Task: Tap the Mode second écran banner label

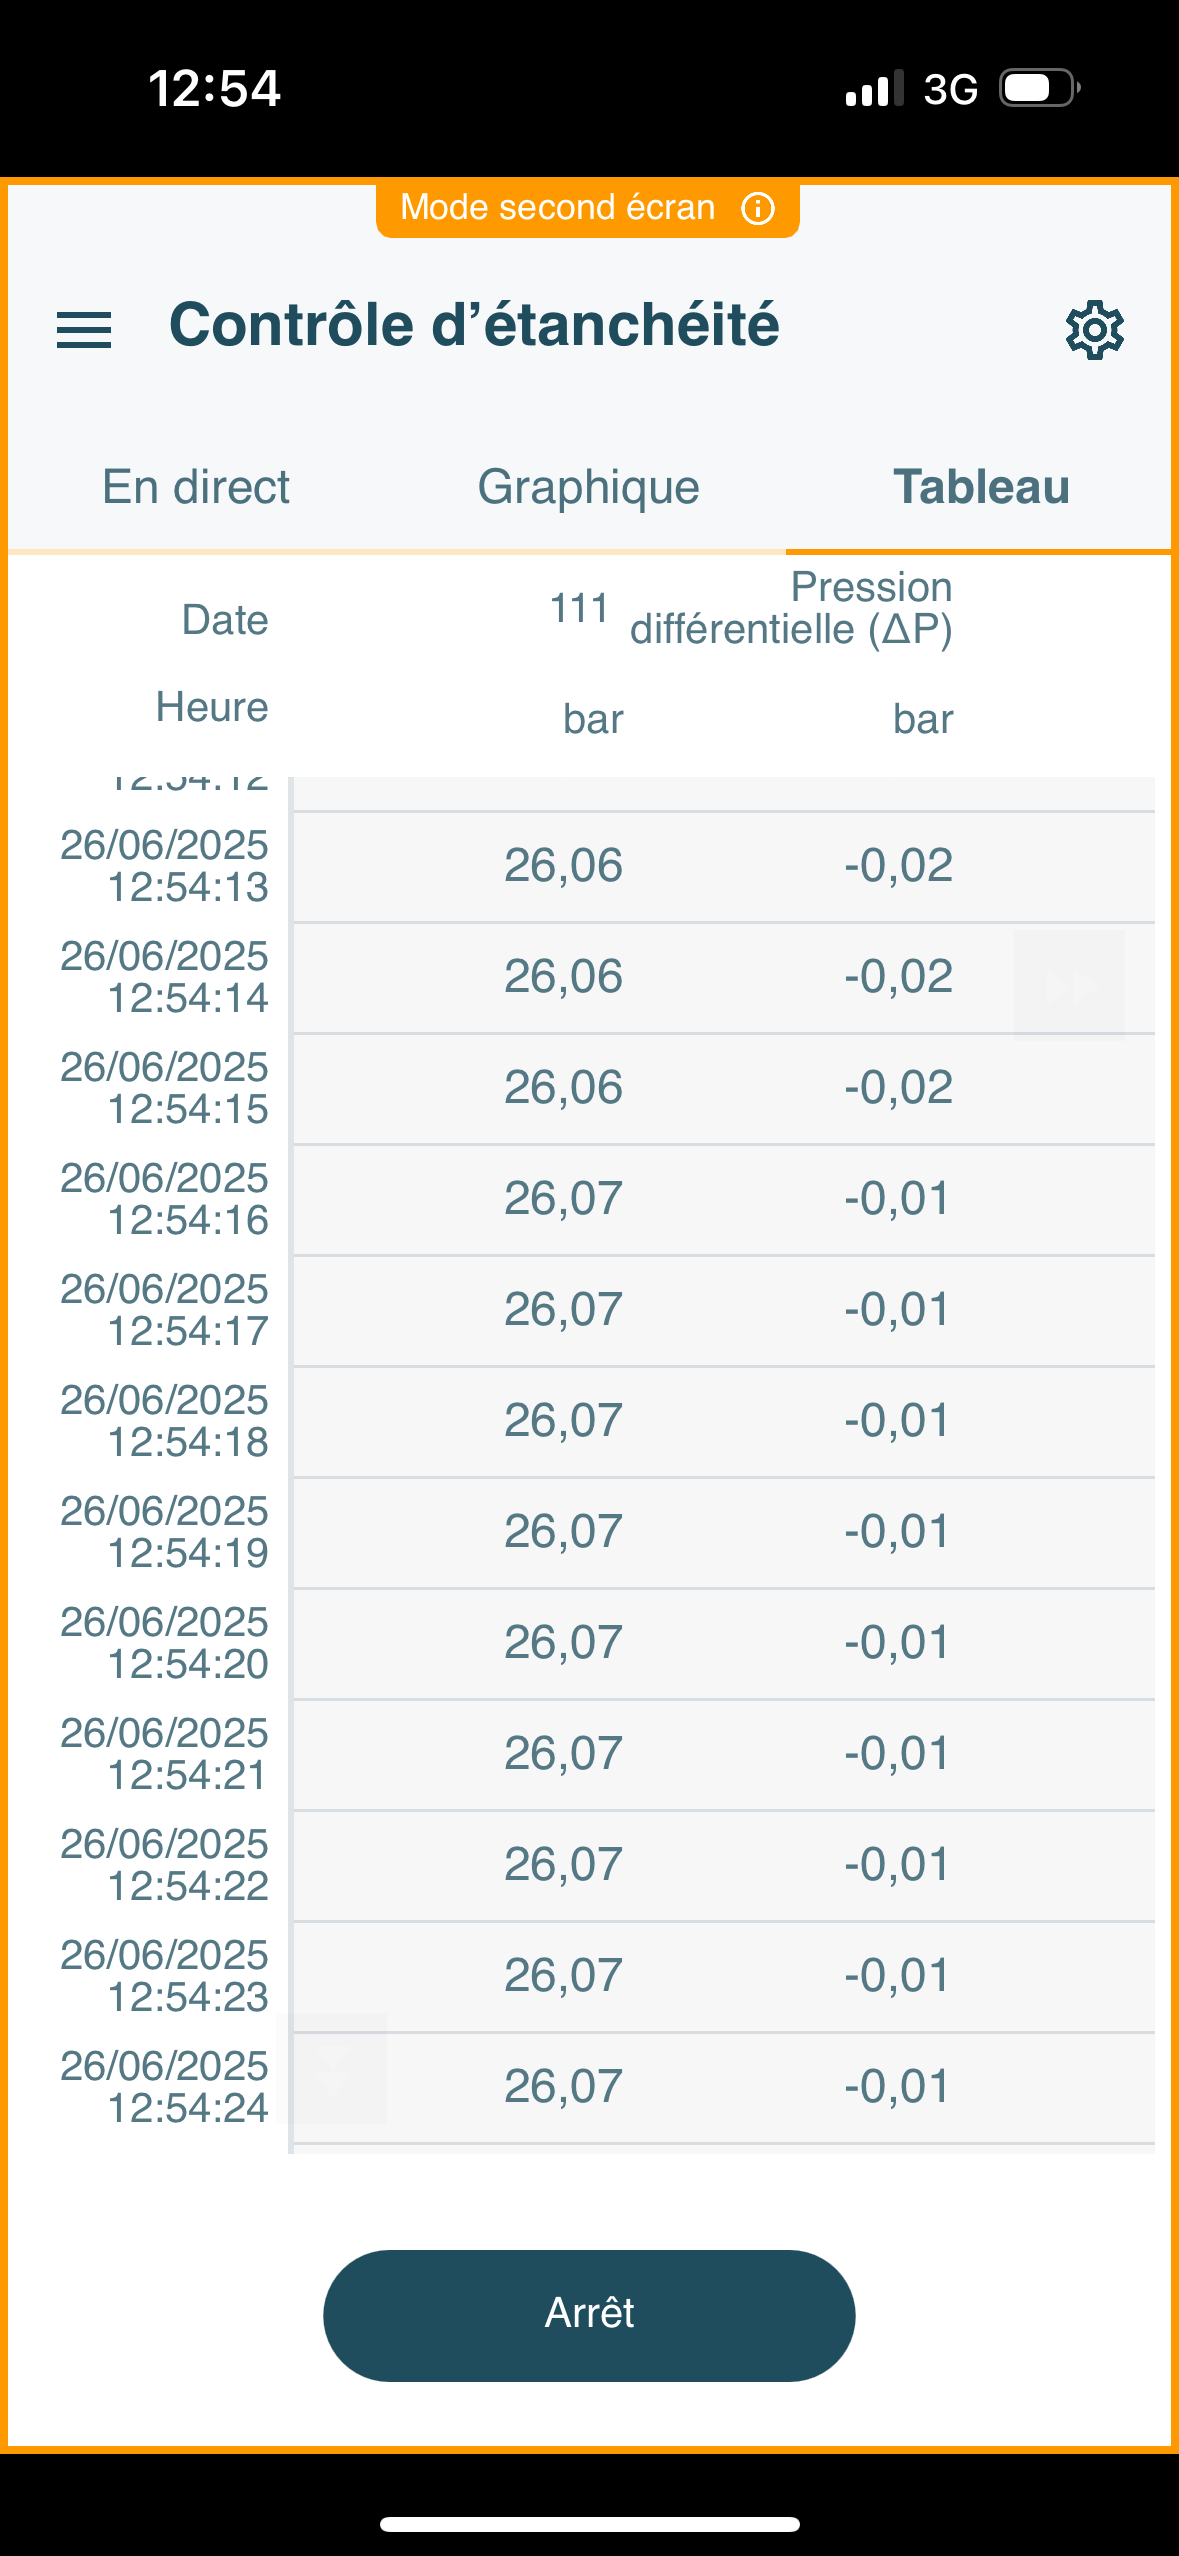Action: click(x=557, y=208)
